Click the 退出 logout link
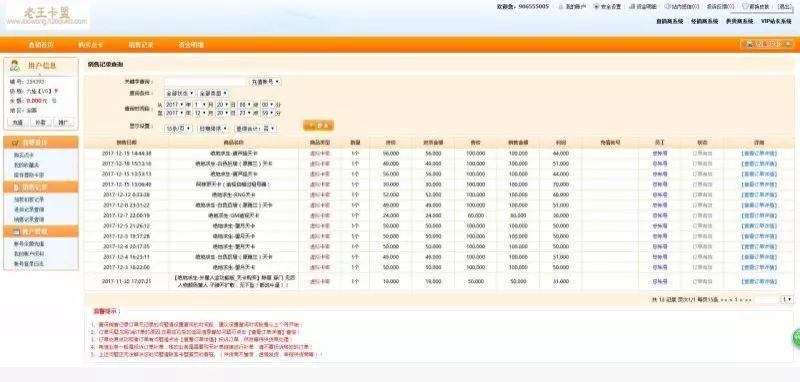Viewport: 800px width, 382px height. (x=784, y=7)
